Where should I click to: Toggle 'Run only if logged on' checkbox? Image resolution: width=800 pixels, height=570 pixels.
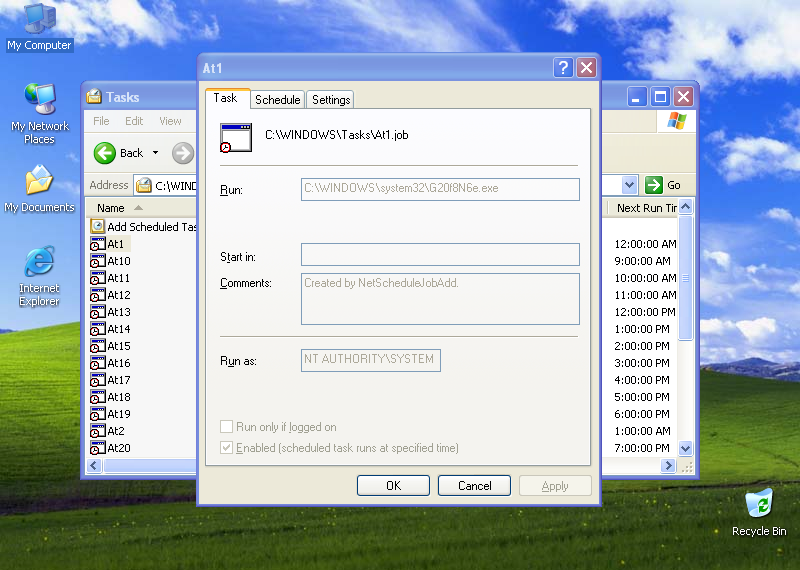pyautogui.click(x=227, y=427)
